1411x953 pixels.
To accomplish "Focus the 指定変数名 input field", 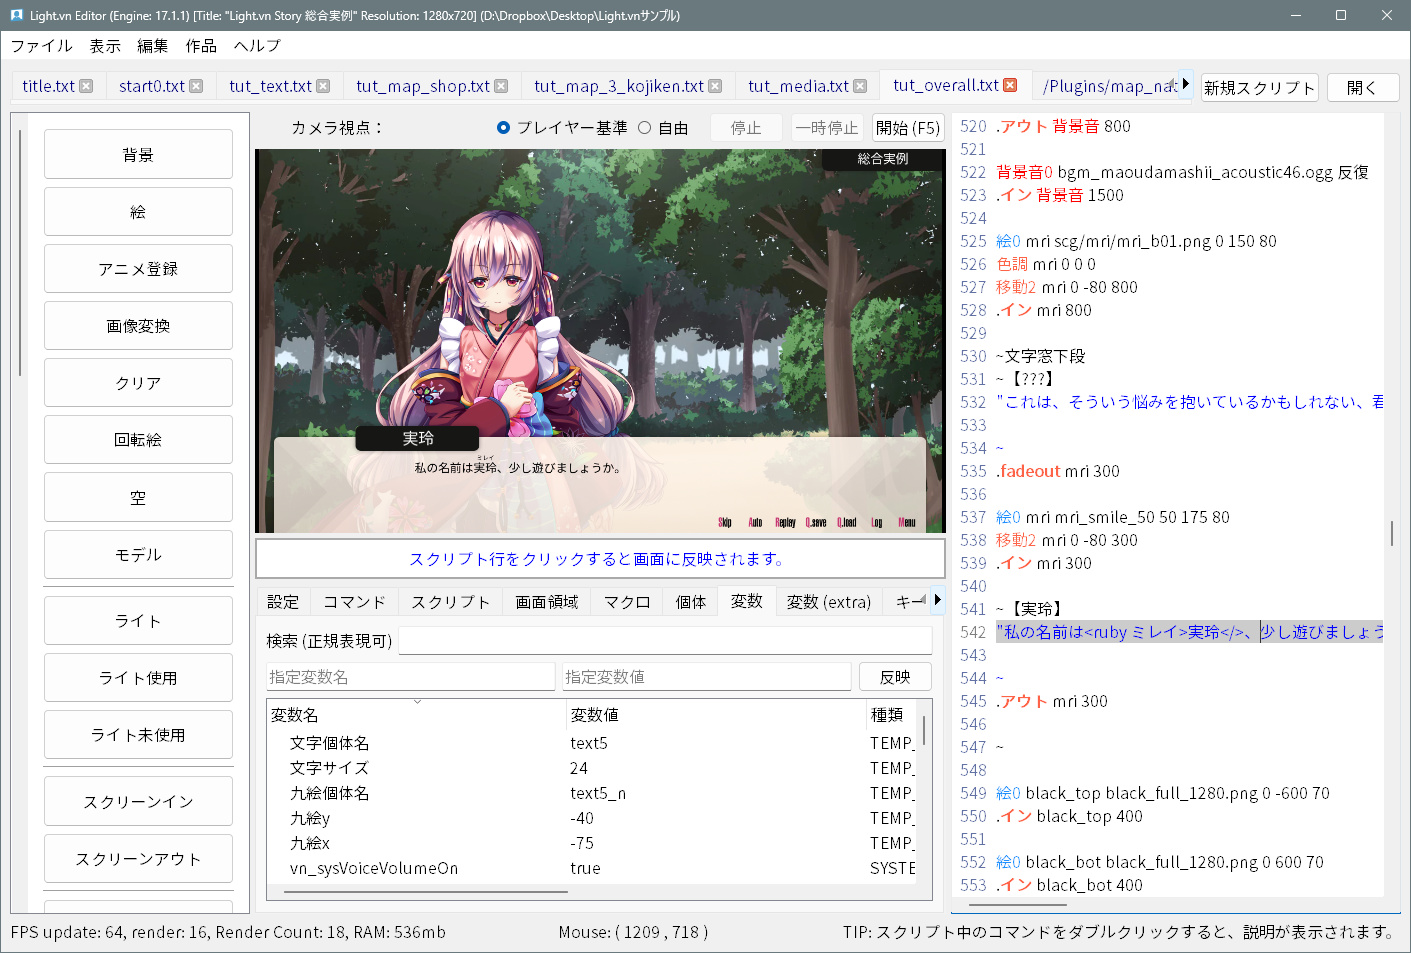I will pyautogui.click(x=411, y=677).
